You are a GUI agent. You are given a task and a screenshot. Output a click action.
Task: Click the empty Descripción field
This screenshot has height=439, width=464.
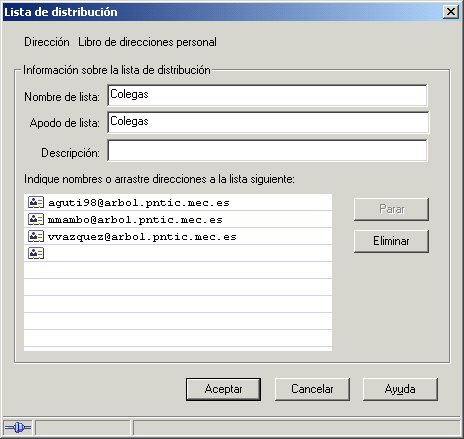[x=267, y=150]
